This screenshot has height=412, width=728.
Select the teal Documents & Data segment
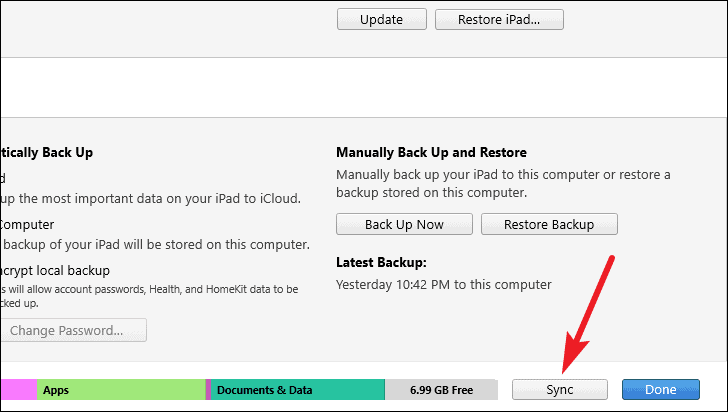click(298, 390)
